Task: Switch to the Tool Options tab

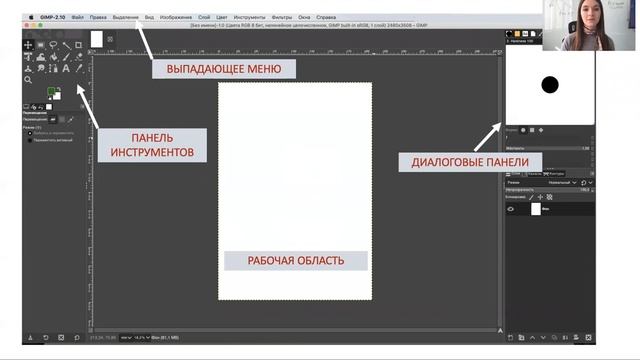Action: click(x=26, y=107)
